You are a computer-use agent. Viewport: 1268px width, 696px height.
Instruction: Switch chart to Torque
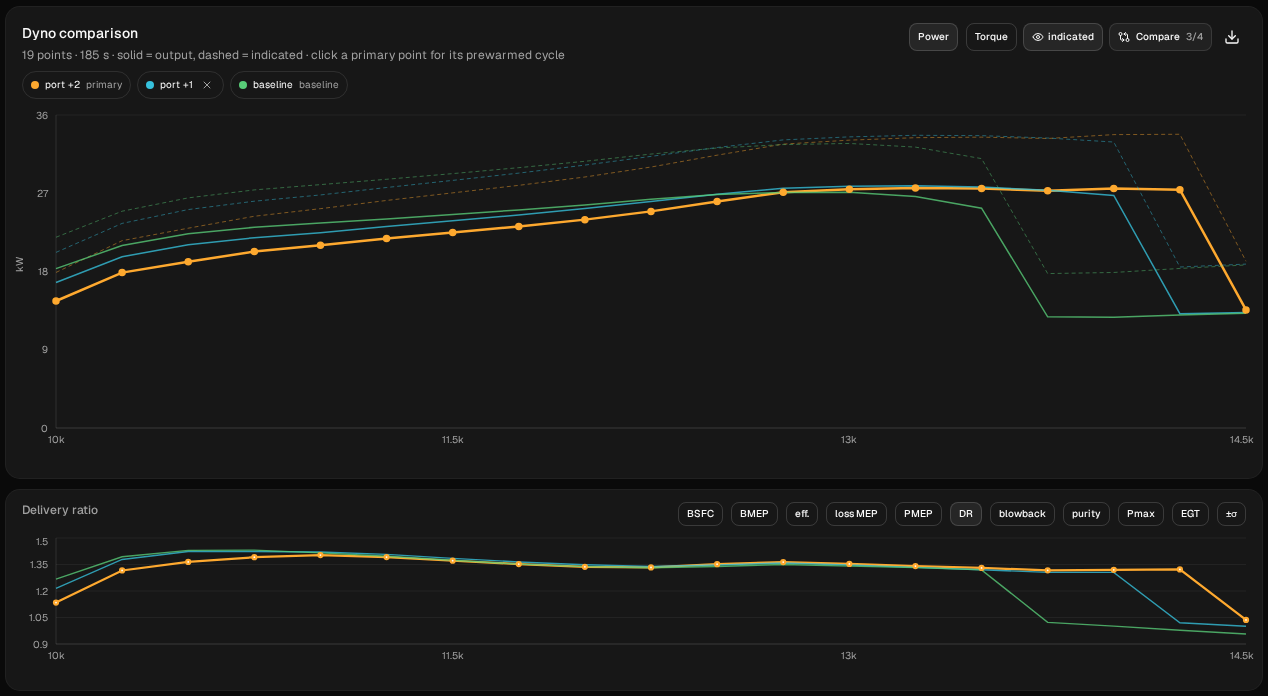pos(991,37)
